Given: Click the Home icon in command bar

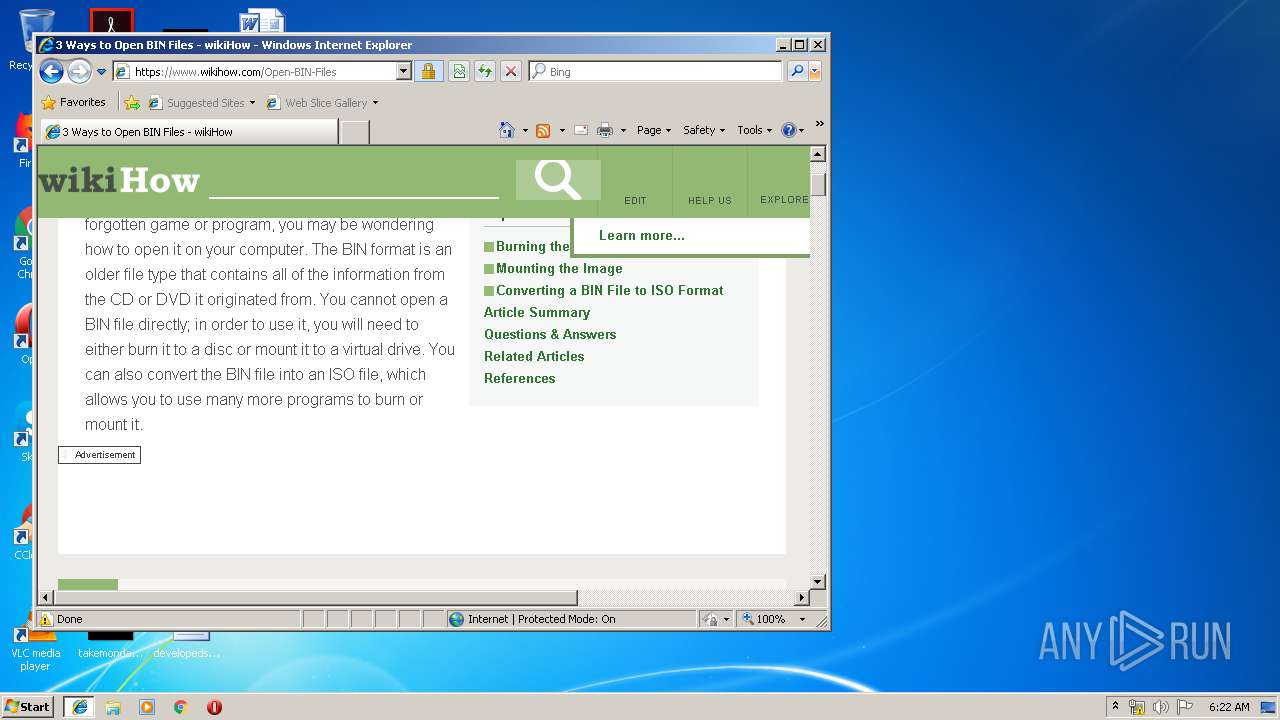Looking at the screenshot, I should tap(507, 130).
